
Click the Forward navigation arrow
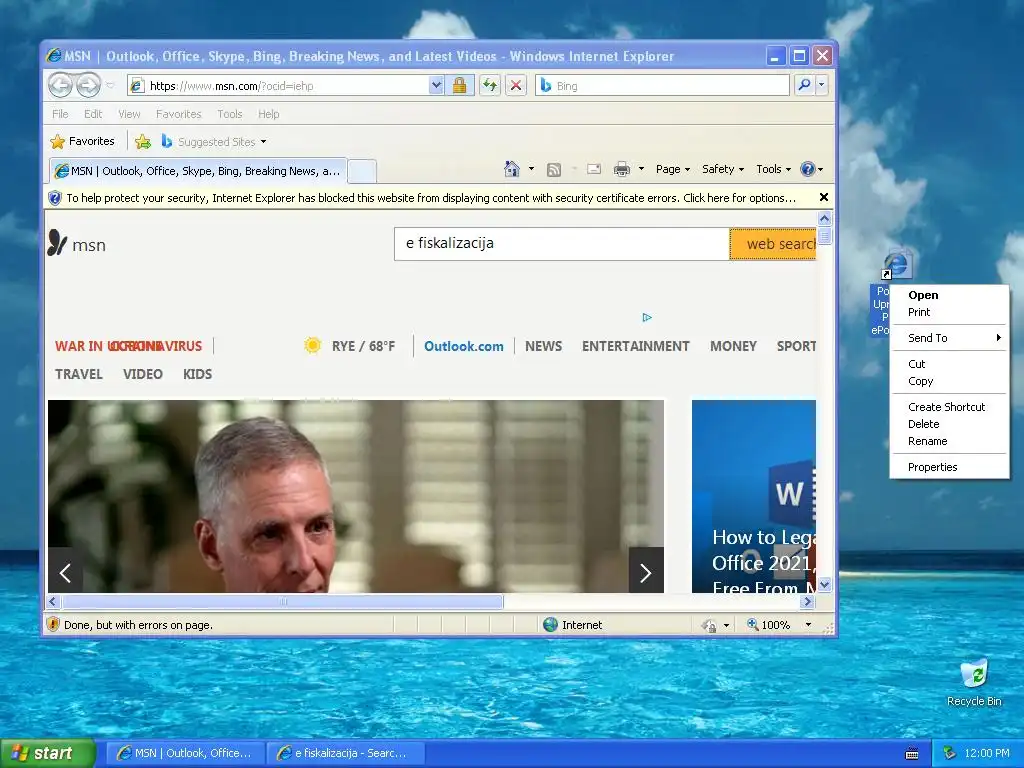coord(88,85)
